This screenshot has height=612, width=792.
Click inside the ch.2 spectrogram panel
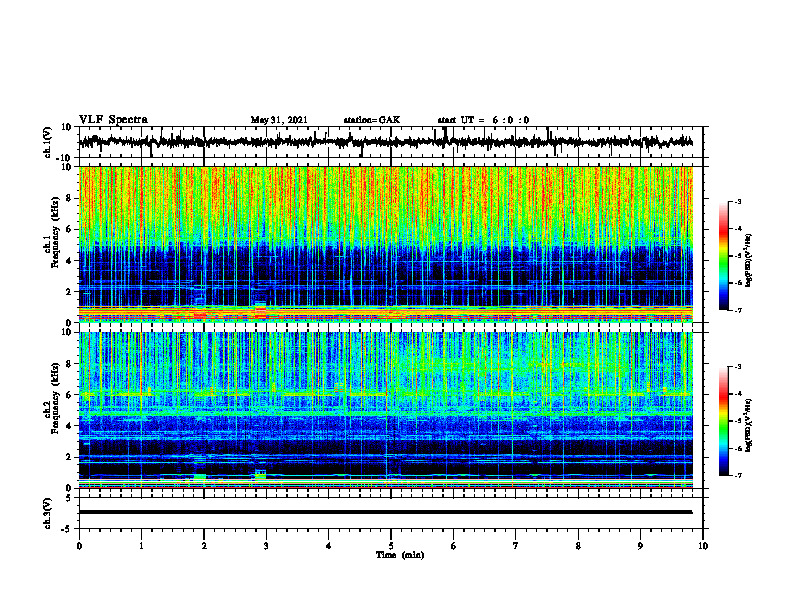point(385,410)
